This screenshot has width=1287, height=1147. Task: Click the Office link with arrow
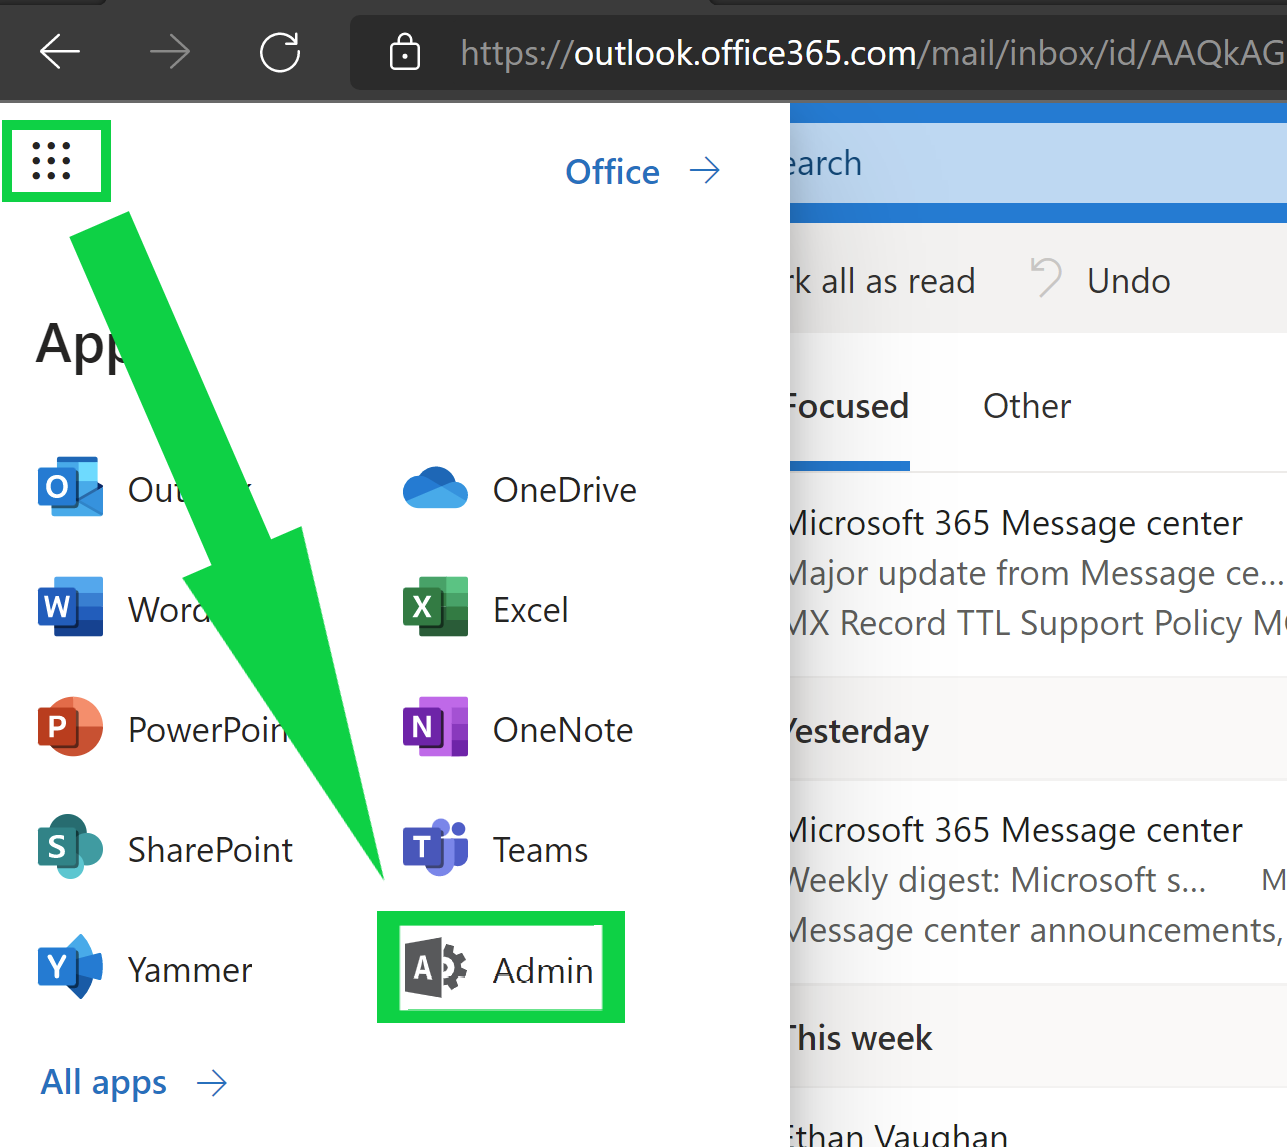pyautogui.click(x=642, y=172)
